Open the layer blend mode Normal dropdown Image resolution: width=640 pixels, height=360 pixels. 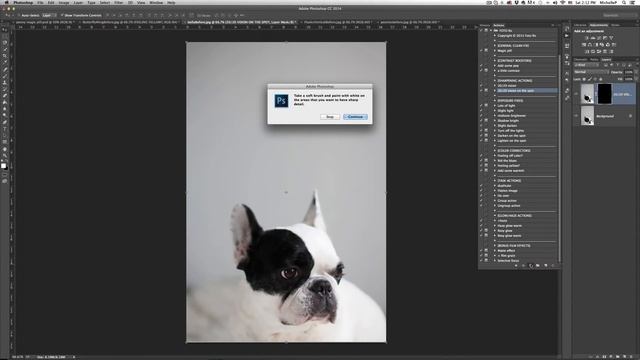click(591, 72)
